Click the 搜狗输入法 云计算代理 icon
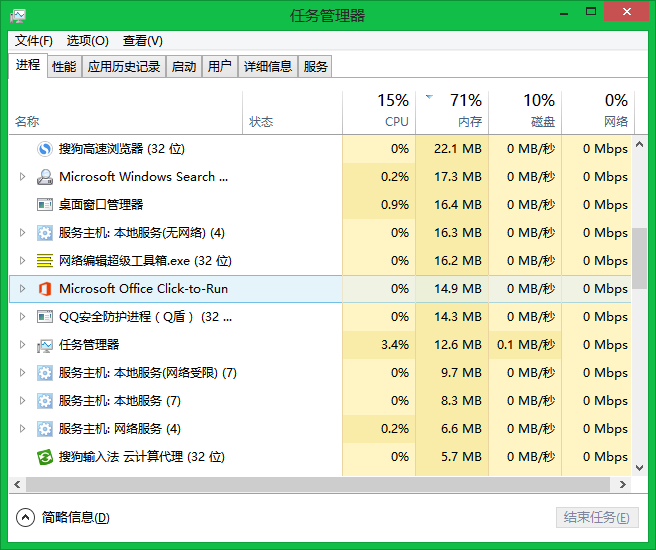The image size is (656, 550). (45, 457)
